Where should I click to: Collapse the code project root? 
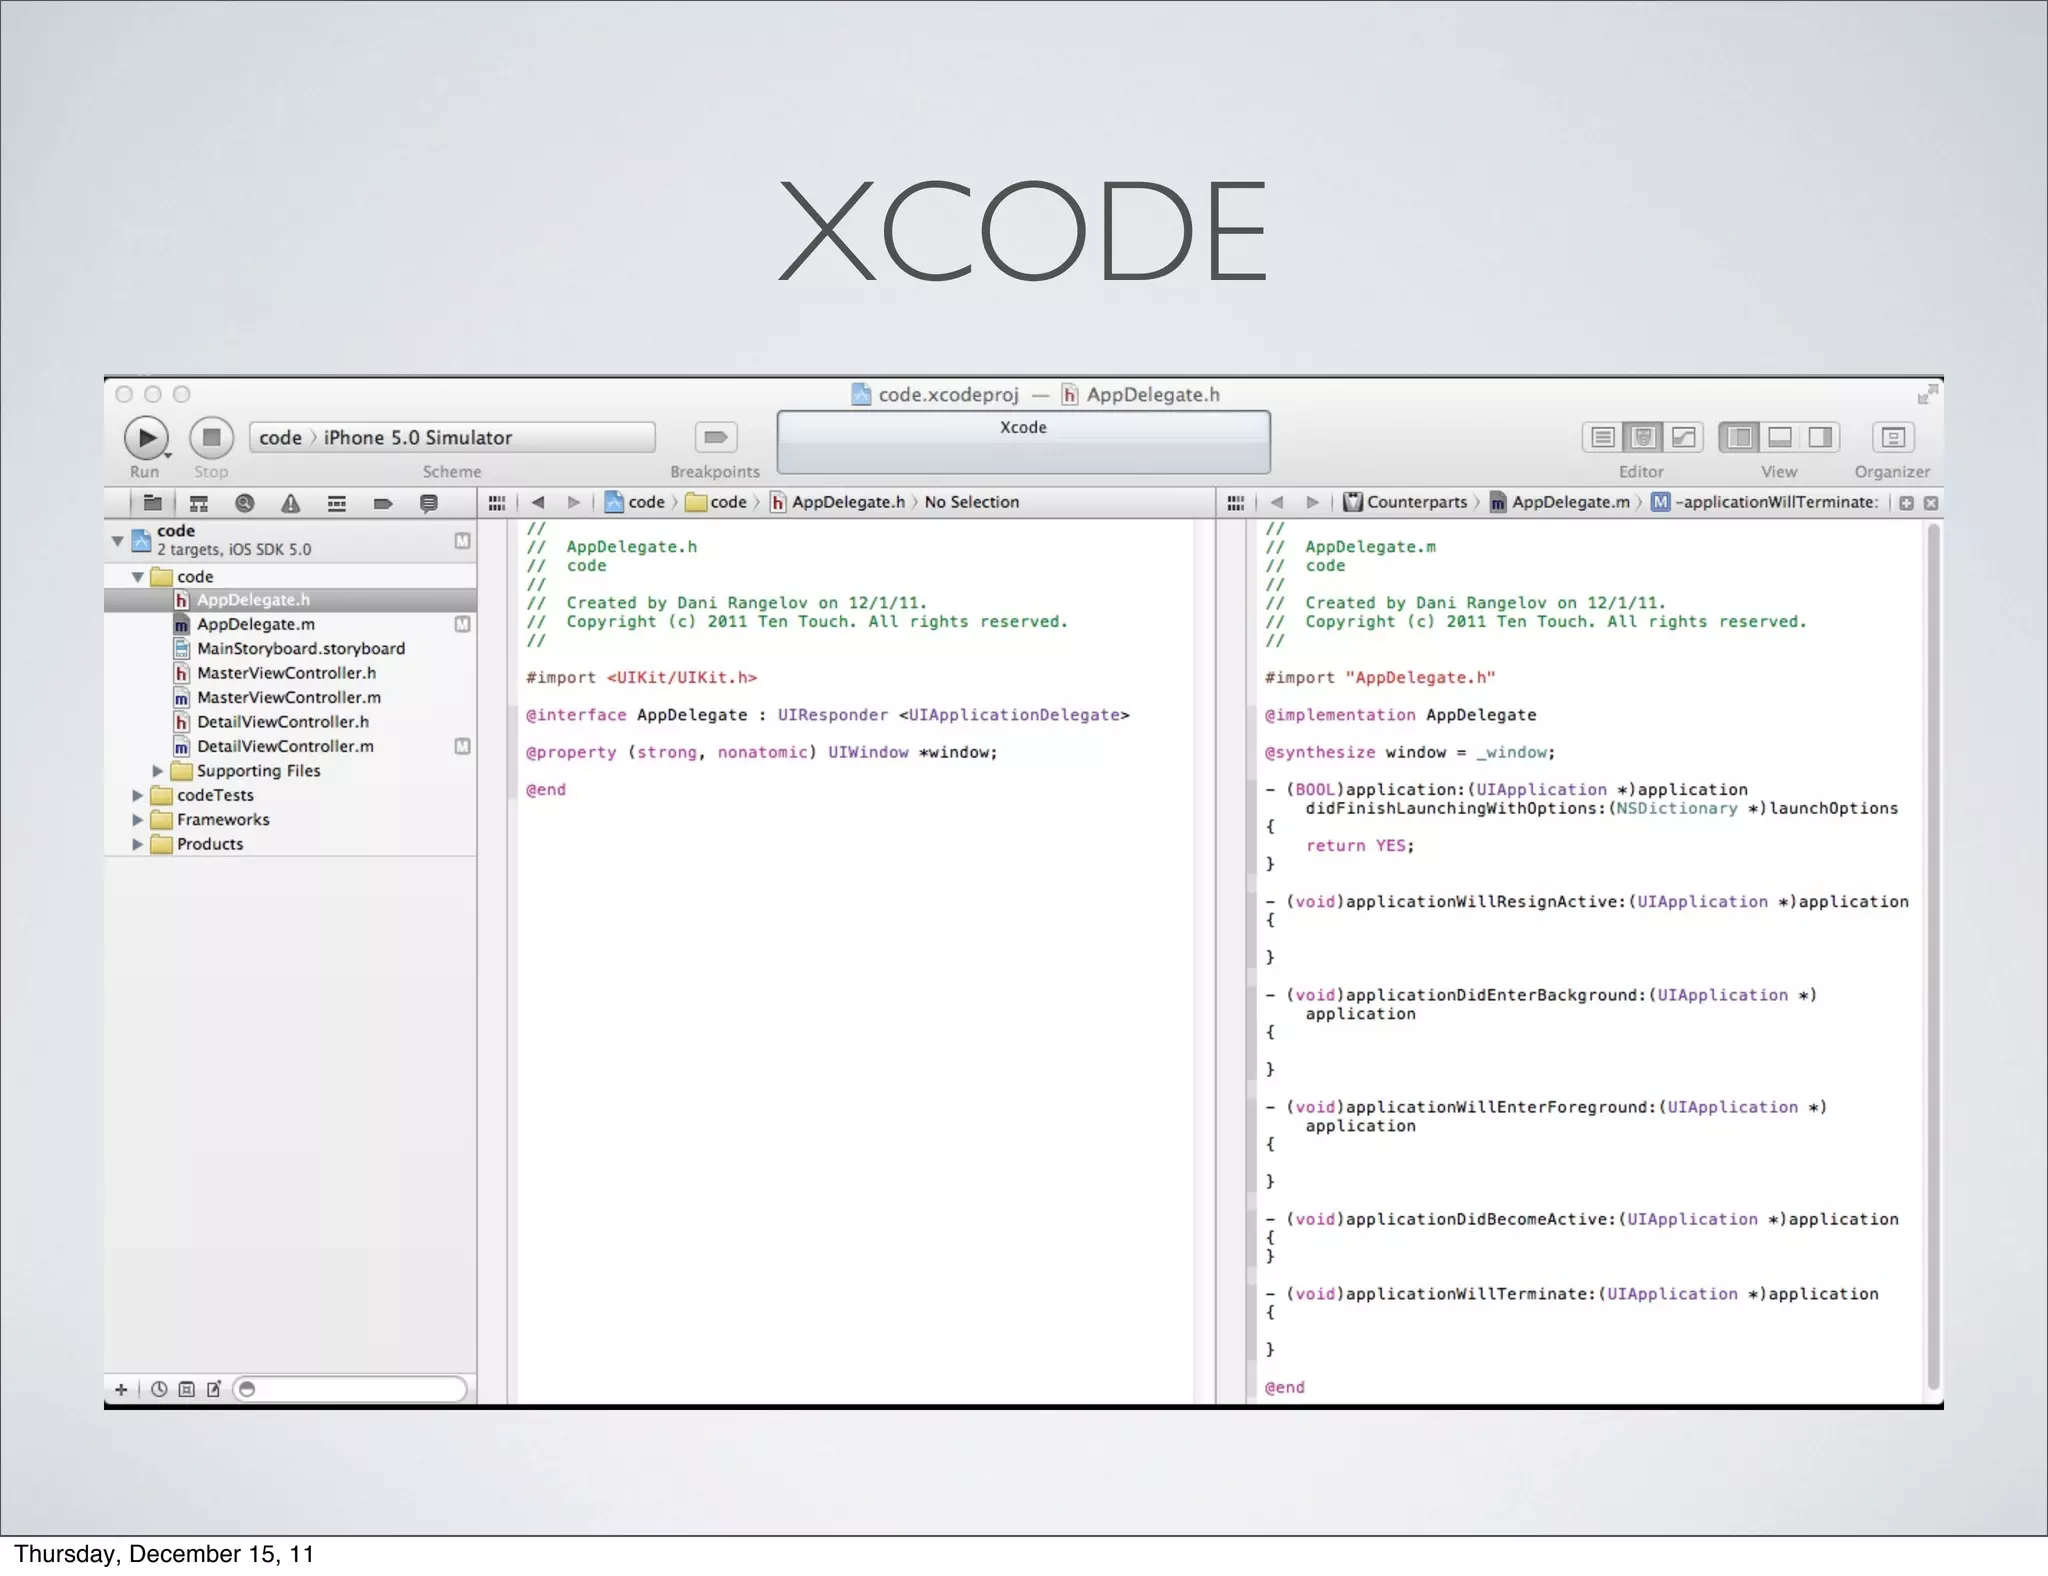tap(117, 541)
